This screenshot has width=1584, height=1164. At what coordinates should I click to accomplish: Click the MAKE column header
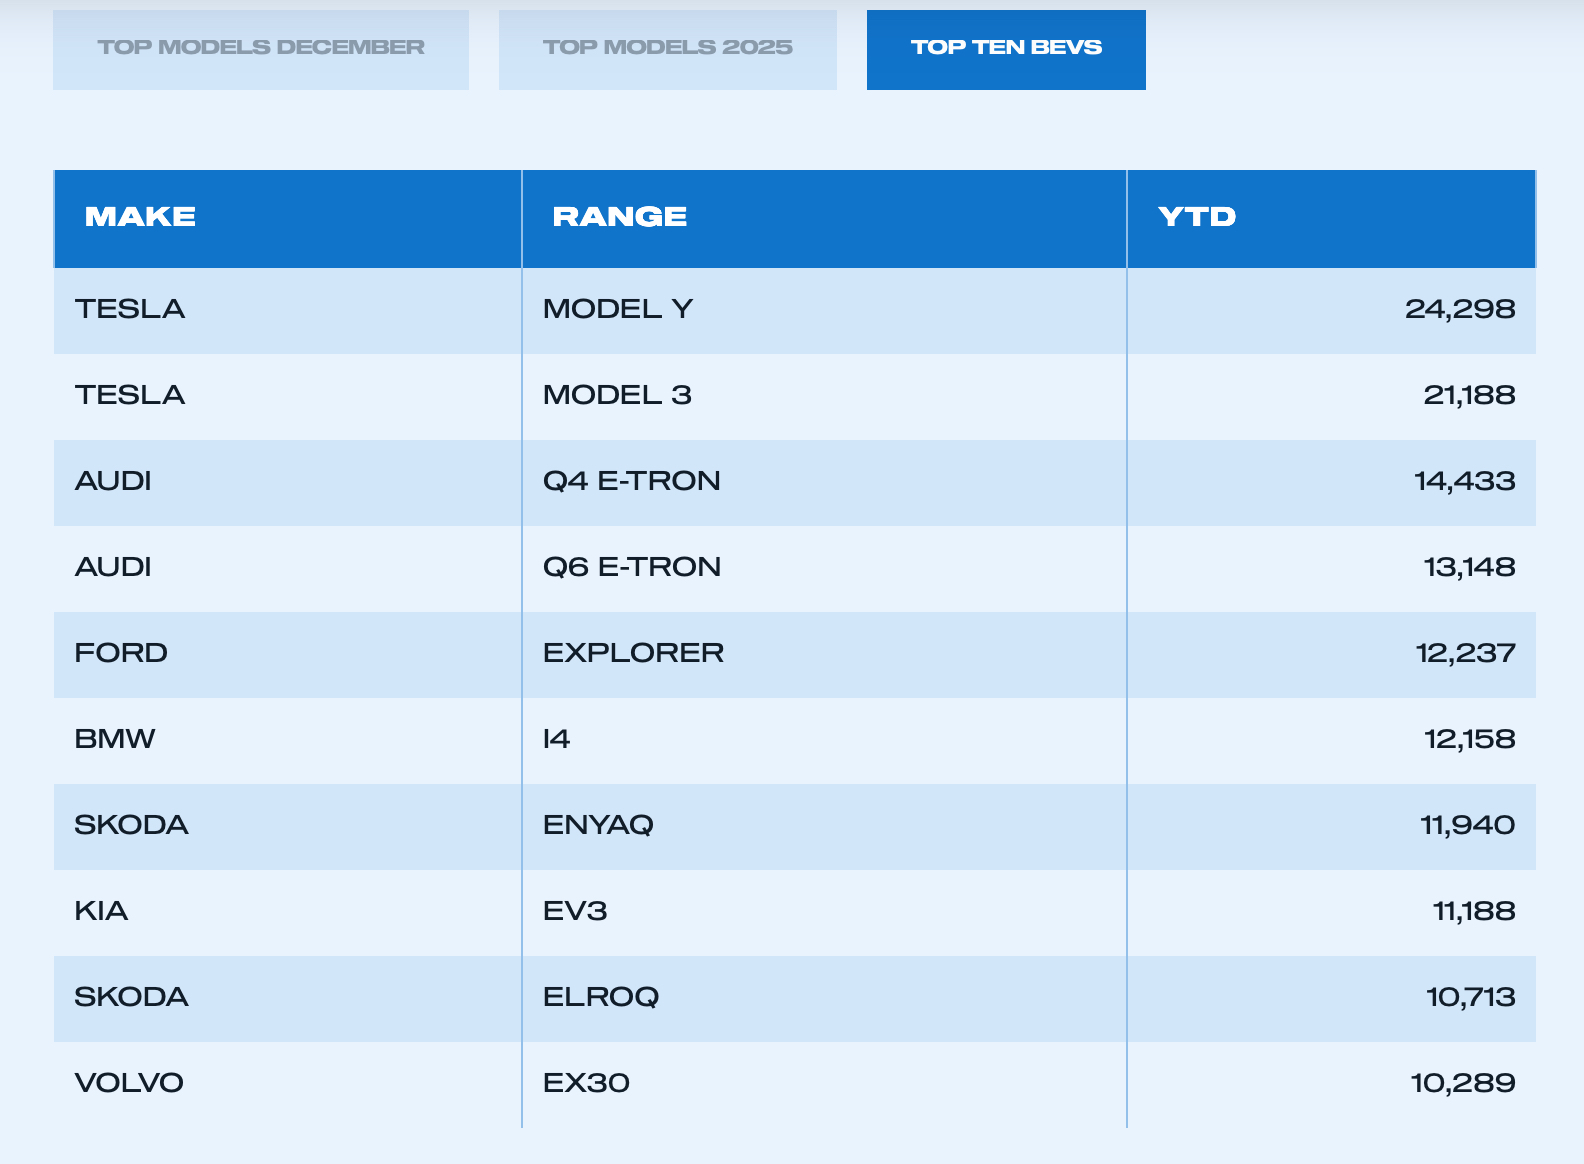[140, 217]
